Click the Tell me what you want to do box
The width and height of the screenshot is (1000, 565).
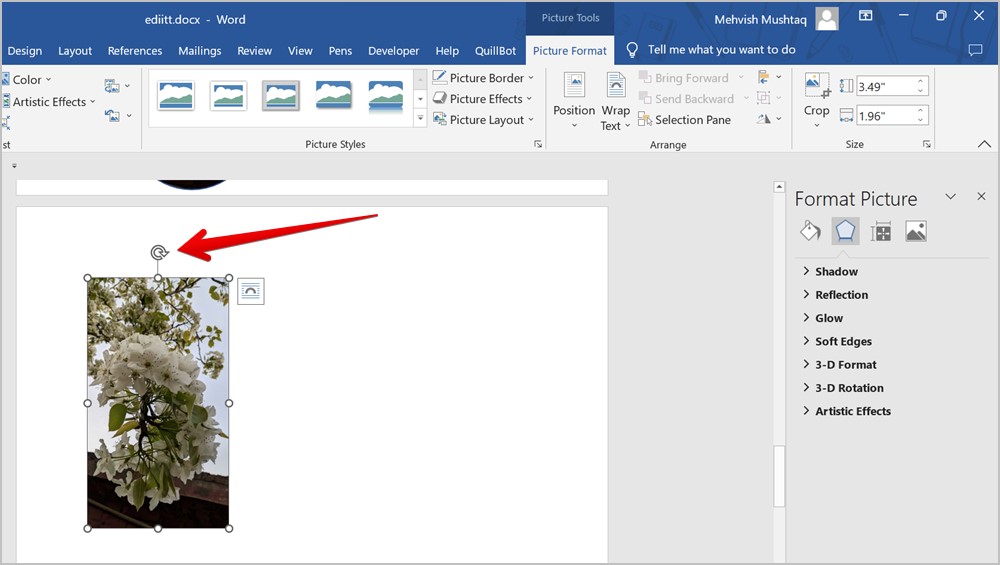pos(721,50)
